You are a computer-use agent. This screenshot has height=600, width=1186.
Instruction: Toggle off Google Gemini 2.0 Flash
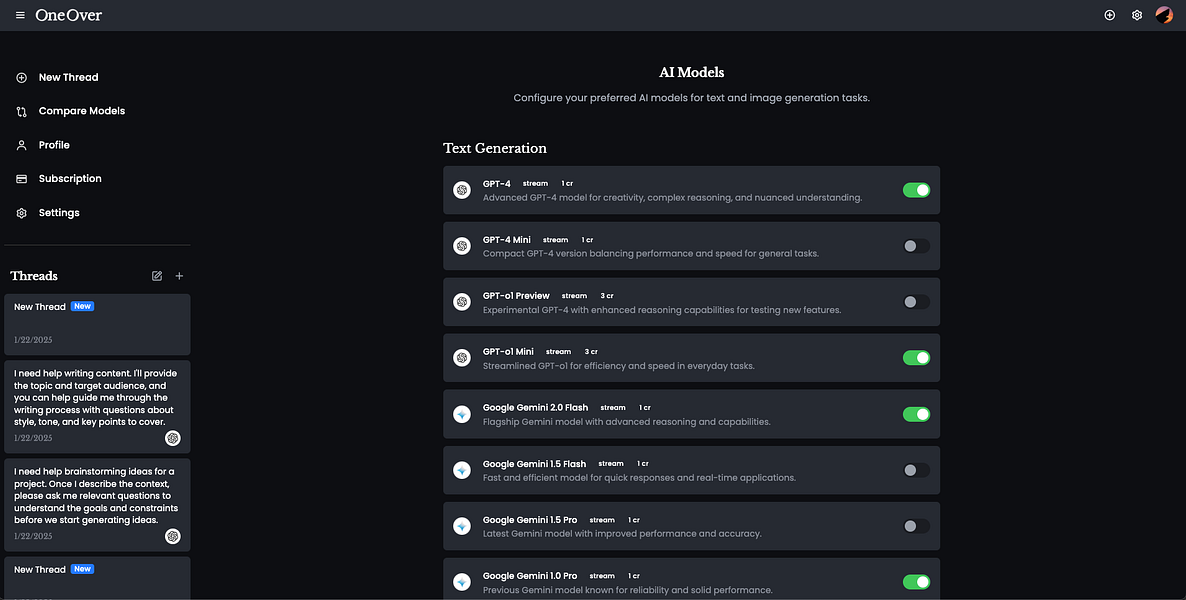(x=916, y=414)
